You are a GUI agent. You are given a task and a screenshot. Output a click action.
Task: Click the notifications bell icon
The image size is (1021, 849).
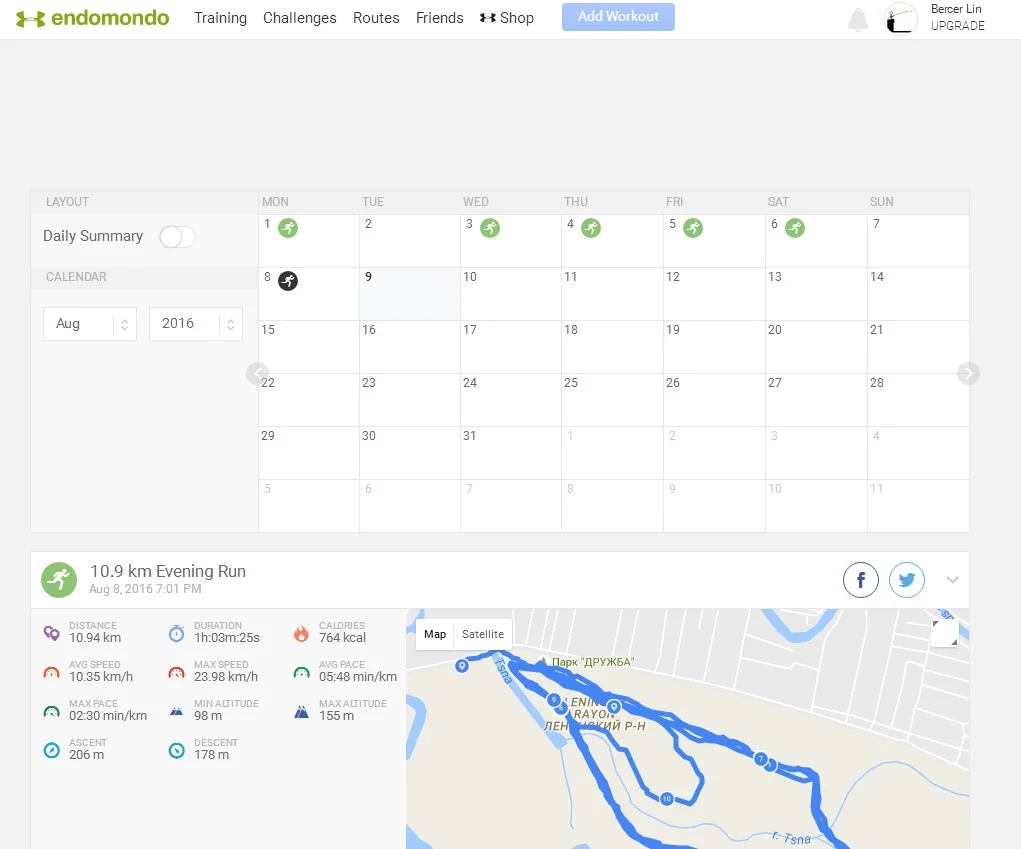click(858, 20)
